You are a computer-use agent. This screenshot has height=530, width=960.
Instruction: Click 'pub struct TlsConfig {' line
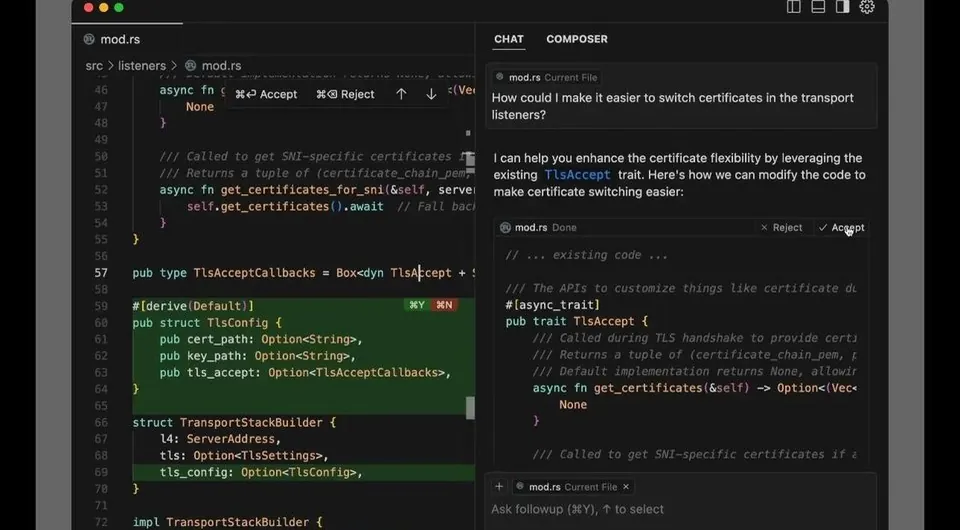(x=207, y=323)
